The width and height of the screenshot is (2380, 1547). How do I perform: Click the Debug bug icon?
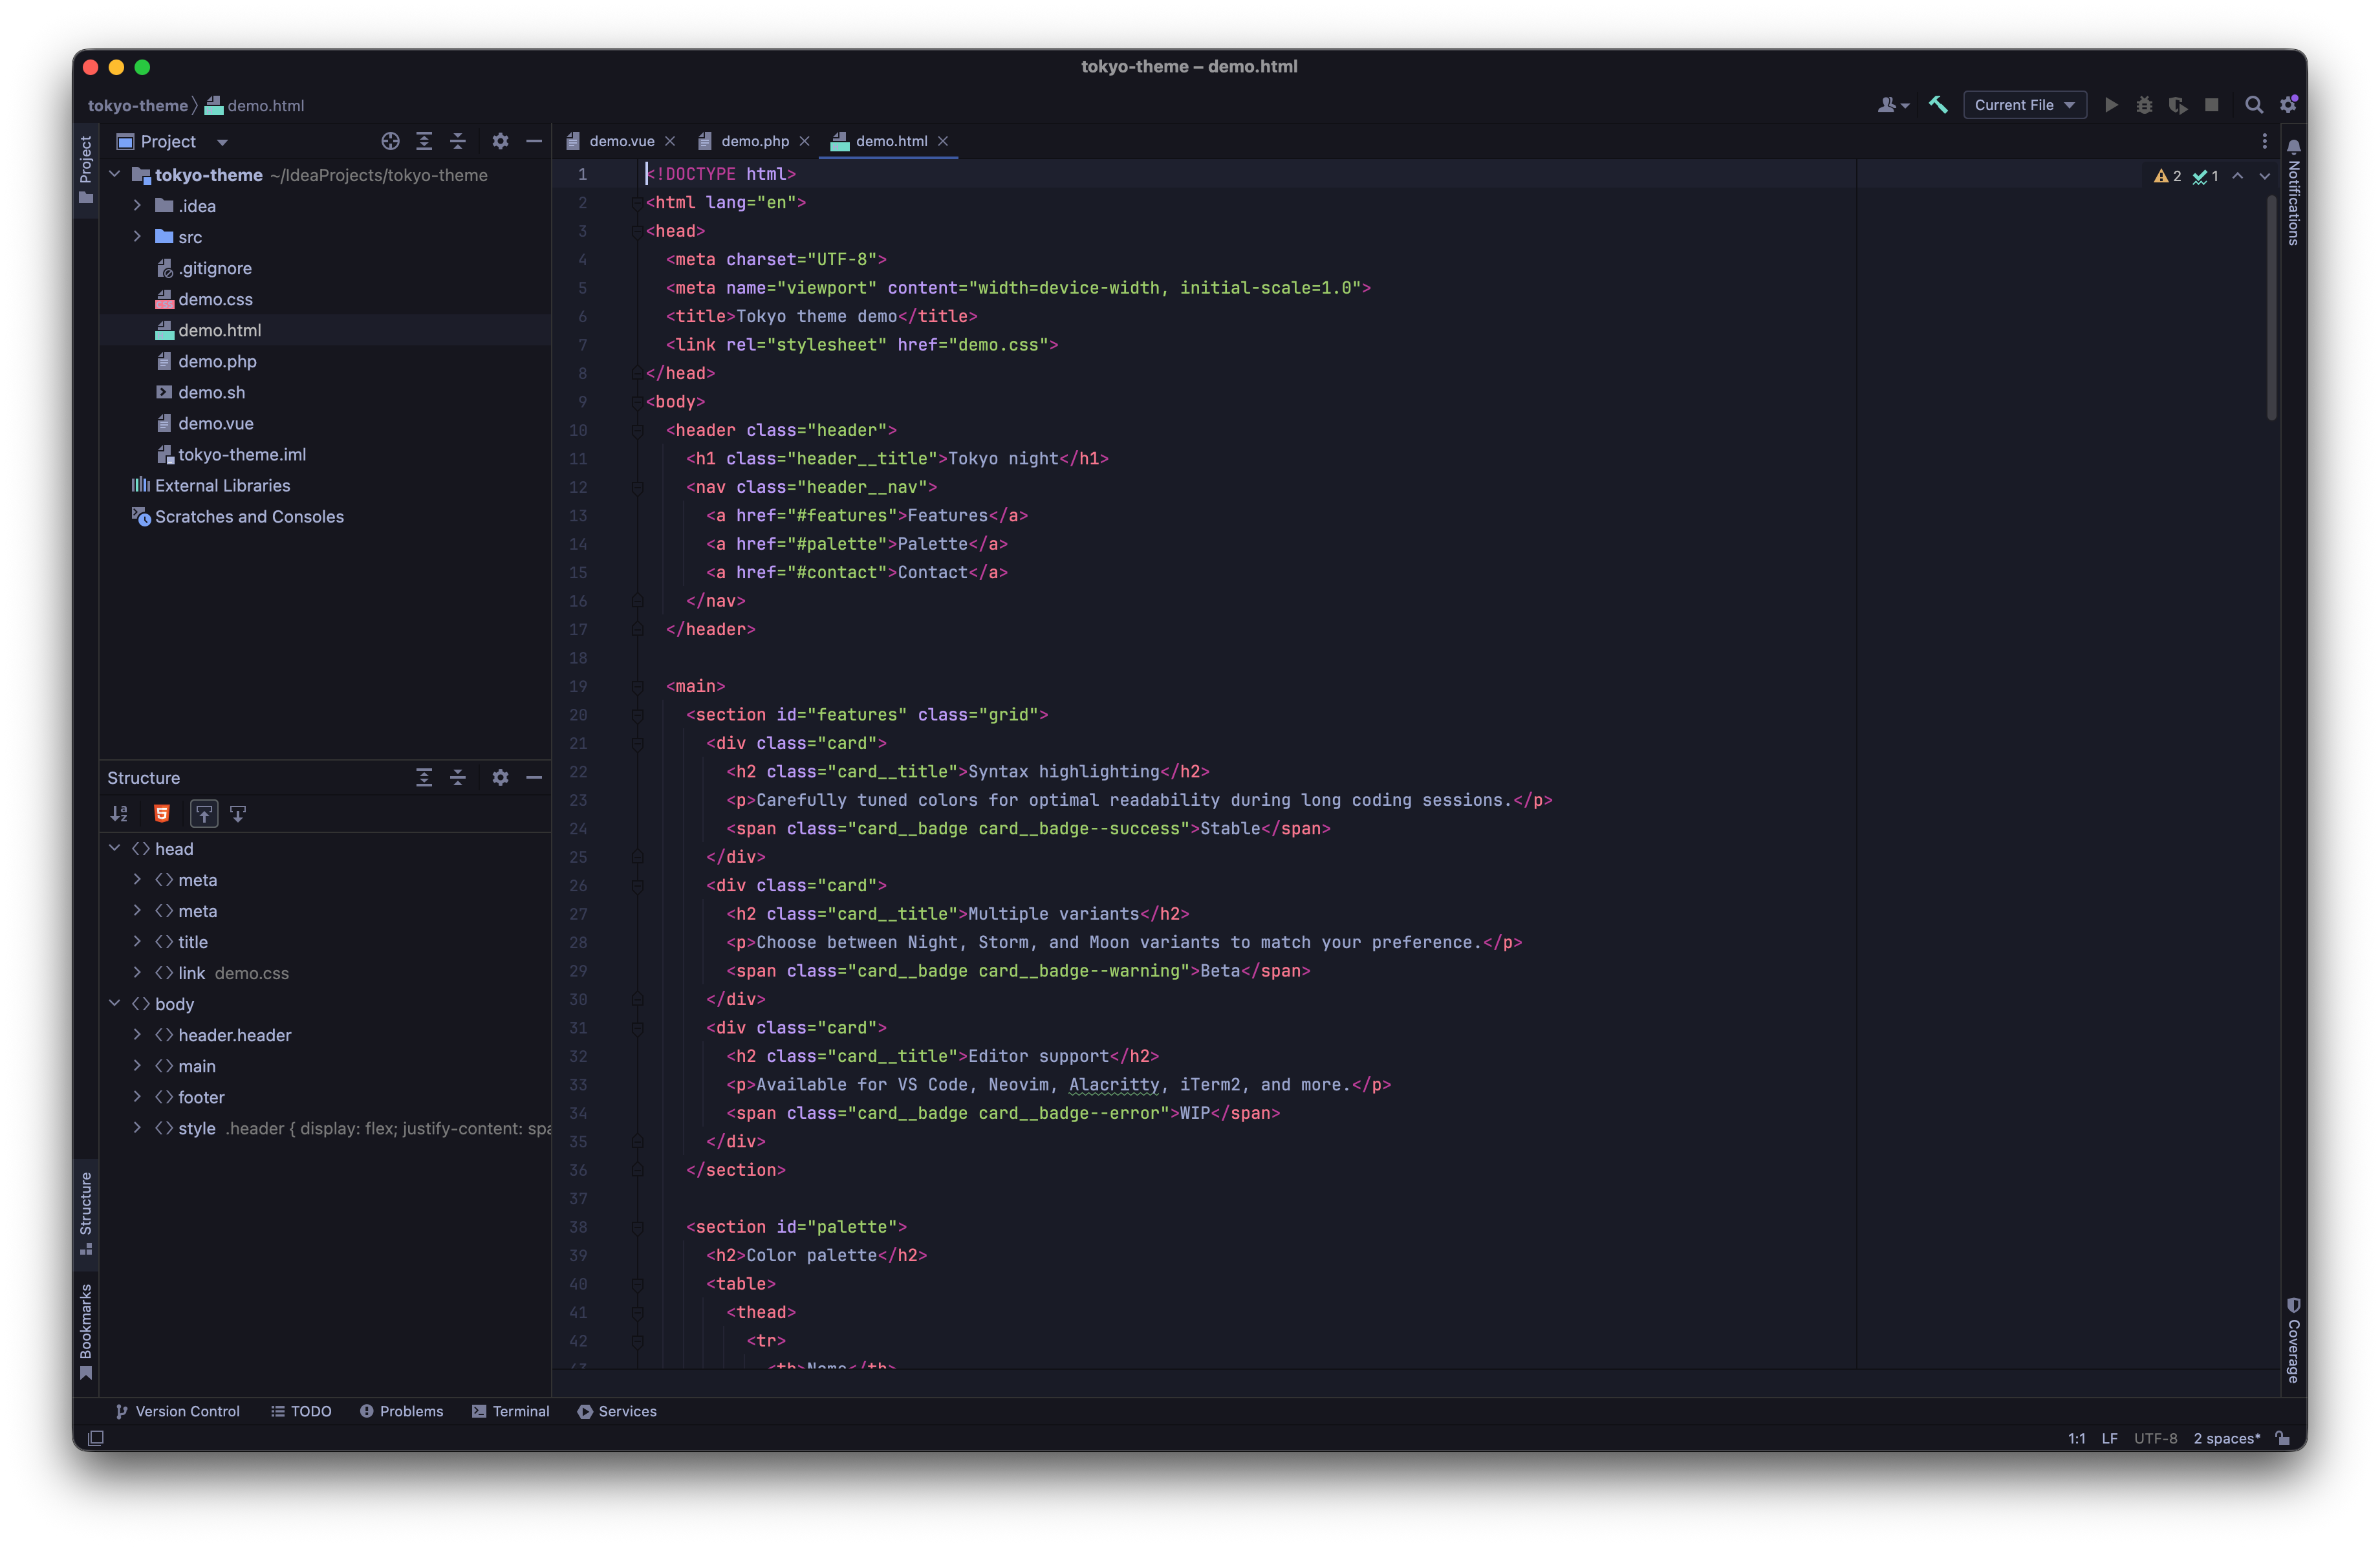(2144, 105)
